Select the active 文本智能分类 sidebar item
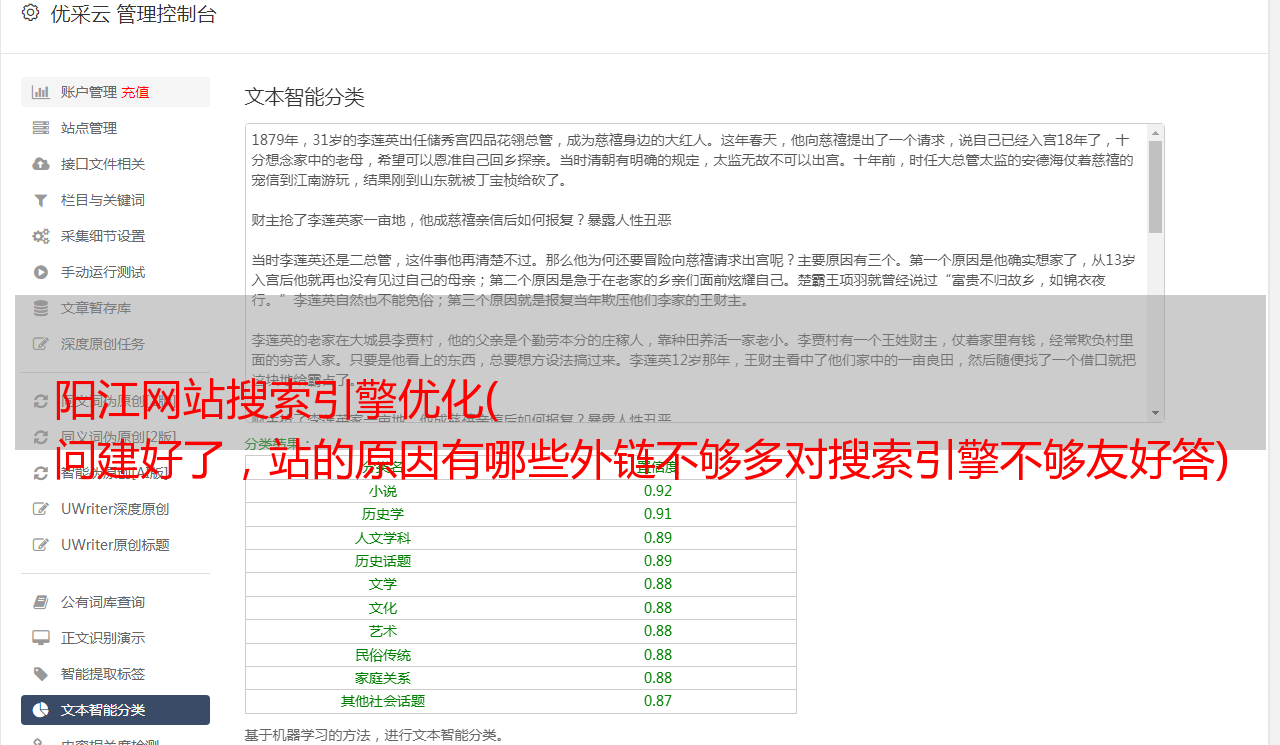Screen dimensions: 1280x745 coord(115,710)
